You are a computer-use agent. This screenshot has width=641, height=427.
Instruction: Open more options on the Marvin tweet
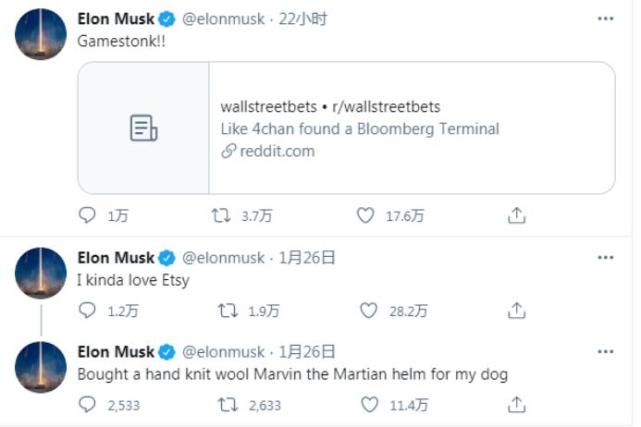[605, 352]
